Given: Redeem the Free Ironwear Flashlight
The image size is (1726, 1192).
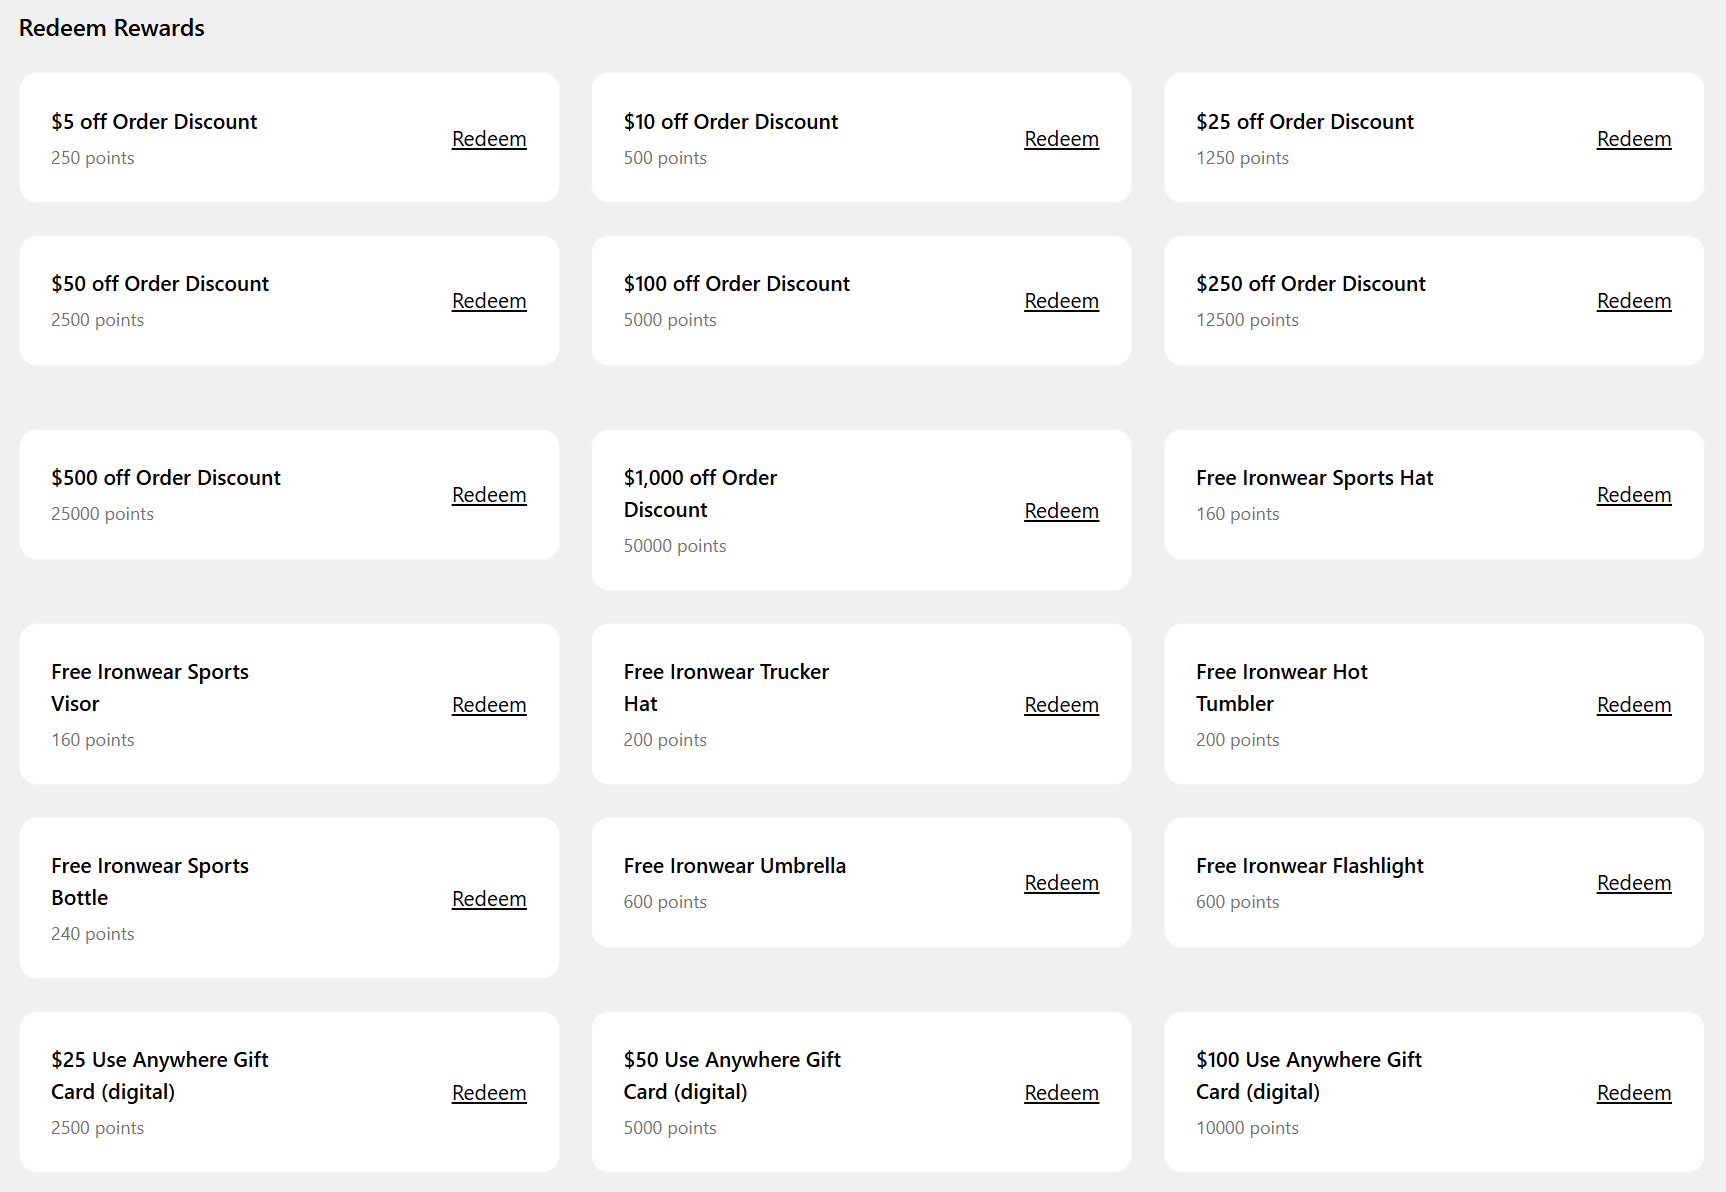Looking at the screenshot, I should pos(1633,883).
